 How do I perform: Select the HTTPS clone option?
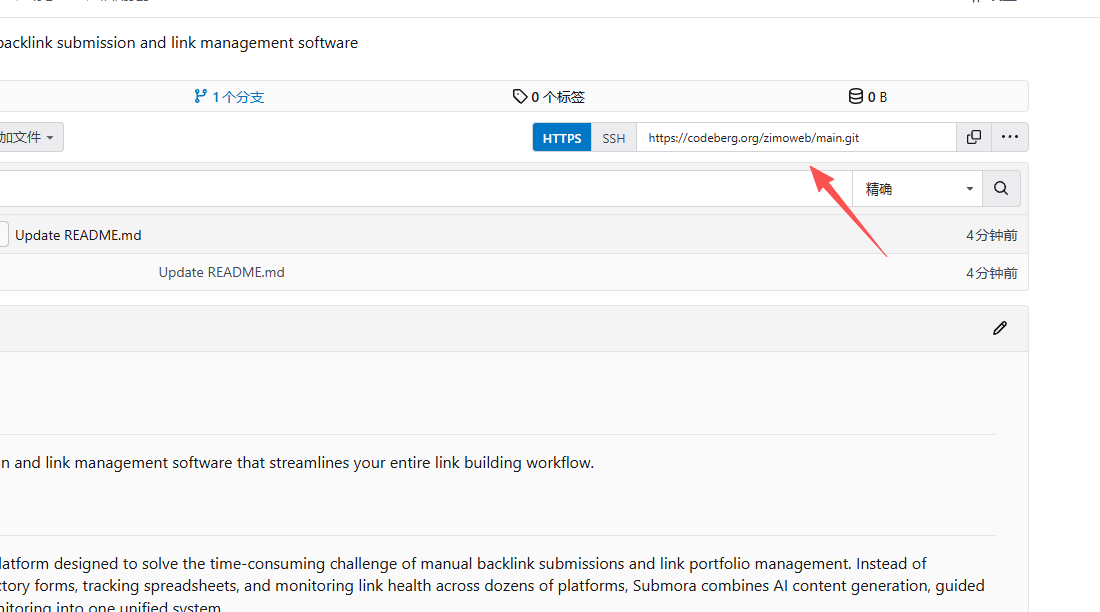click(562, 138)
